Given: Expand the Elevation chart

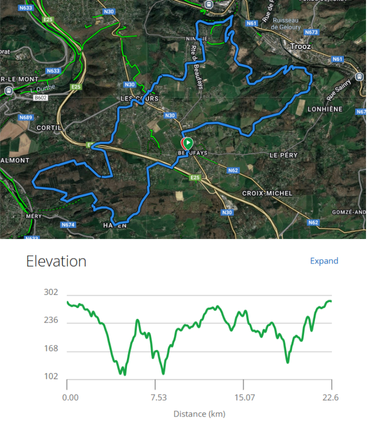Looking at the screenshot, I should tap(324, 261).
